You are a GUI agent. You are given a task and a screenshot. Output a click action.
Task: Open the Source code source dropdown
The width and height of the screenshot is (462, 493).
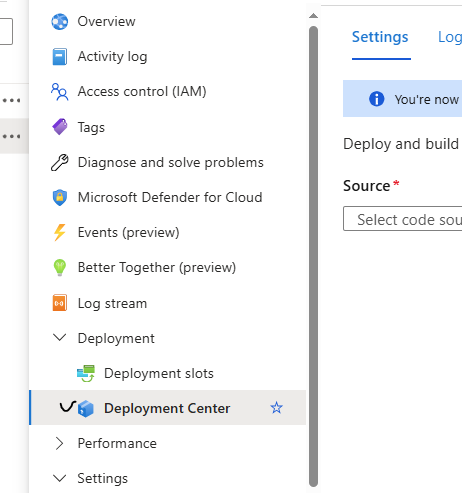pyautogui.click(x=403, y=219)
